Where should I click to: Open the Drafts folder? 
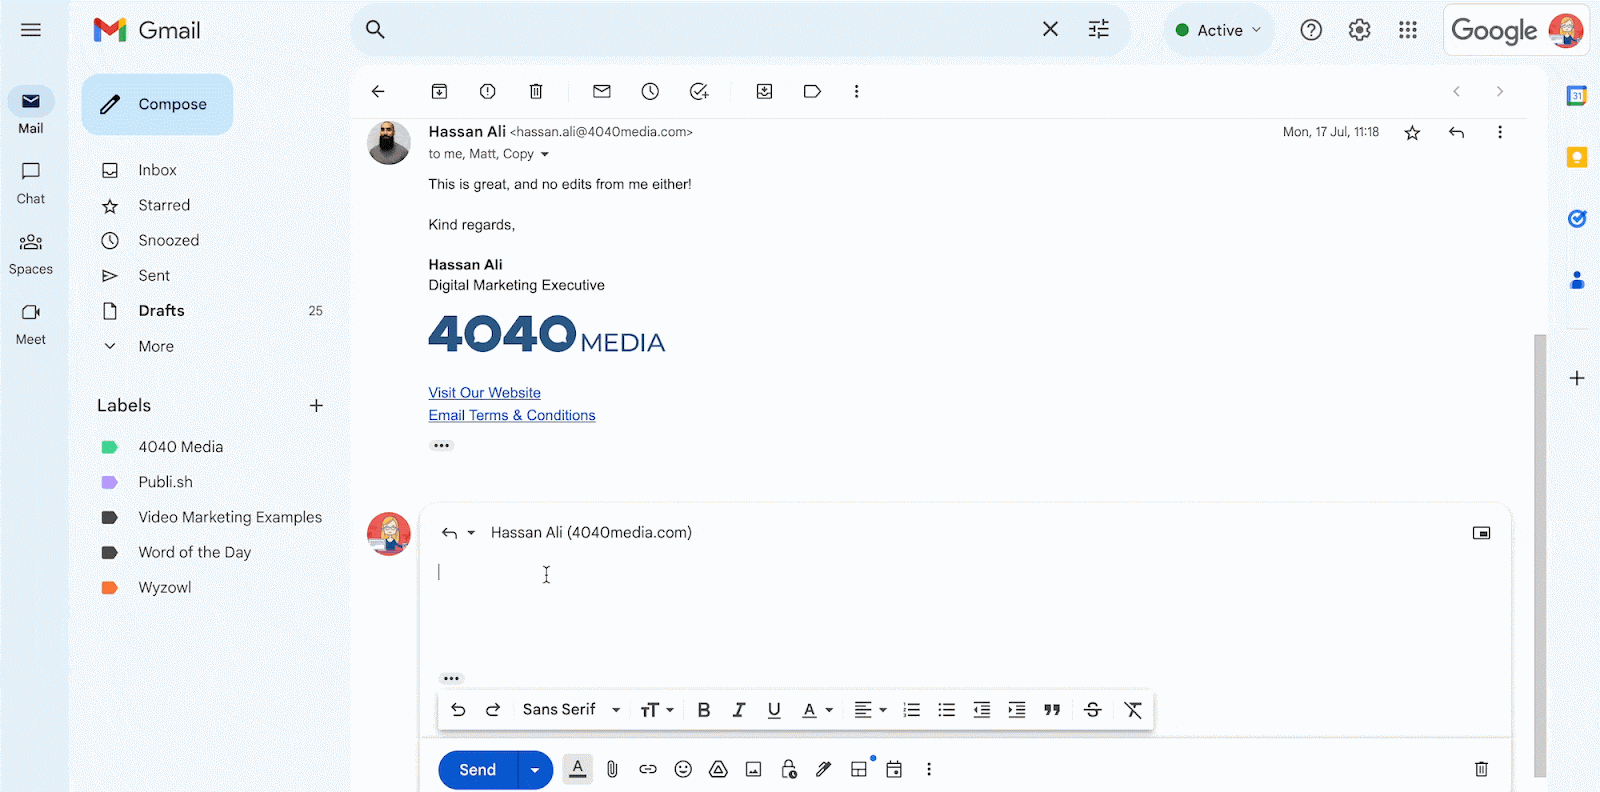click(x=161, y=311)
